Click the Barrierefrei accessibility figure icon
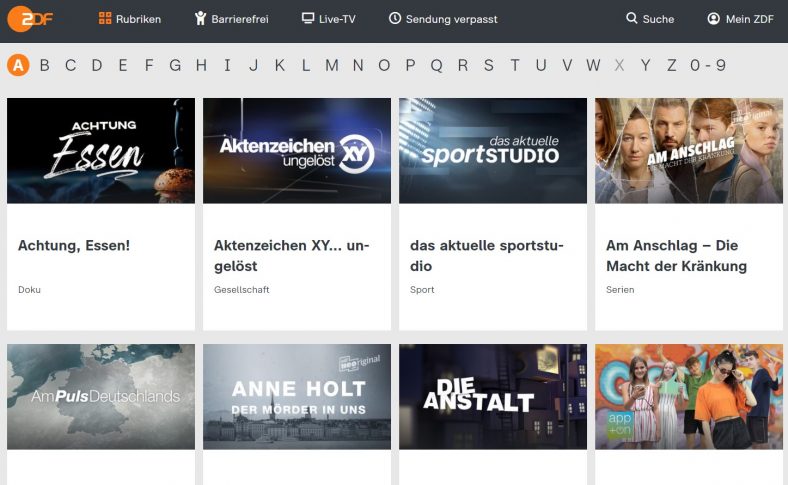Viewport: 788px width, 485px height. click(x=201, y=19)
